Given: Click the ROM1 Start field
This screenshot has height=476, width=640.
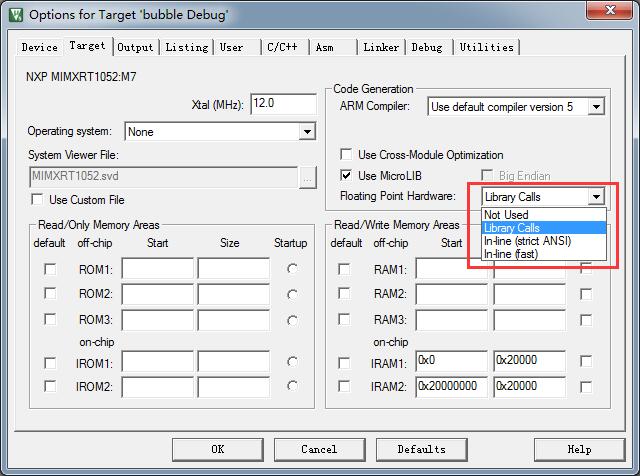Looking at the screenshot, I should (x=158, y=268).
